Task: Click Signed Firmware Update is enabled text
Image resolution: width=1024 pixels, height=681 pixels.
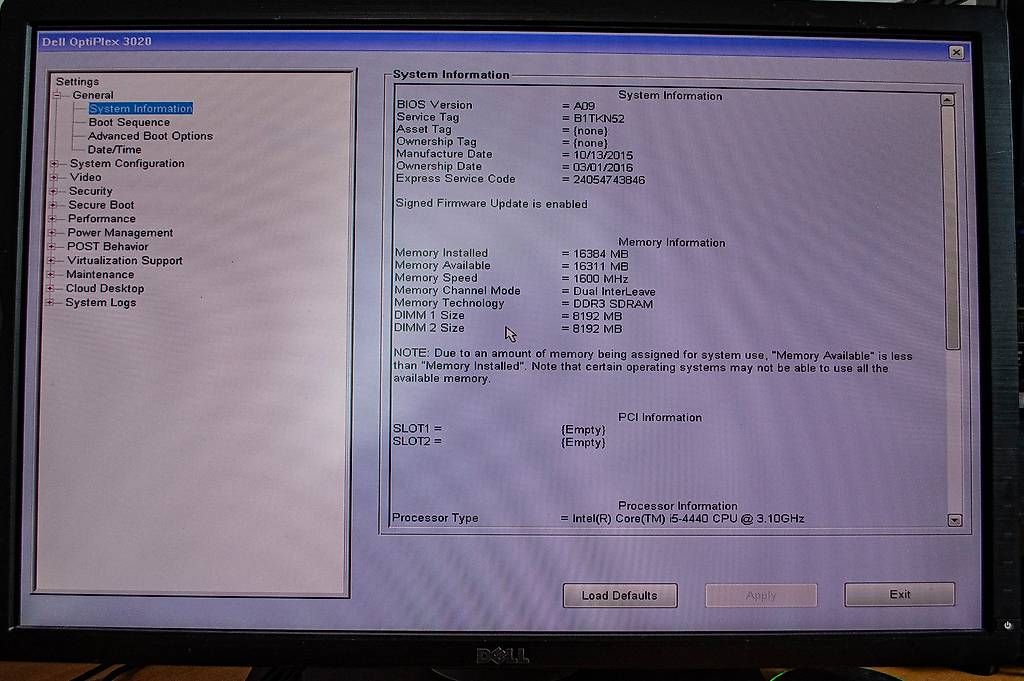Action: pyautogui.click(x=491, y=204)
